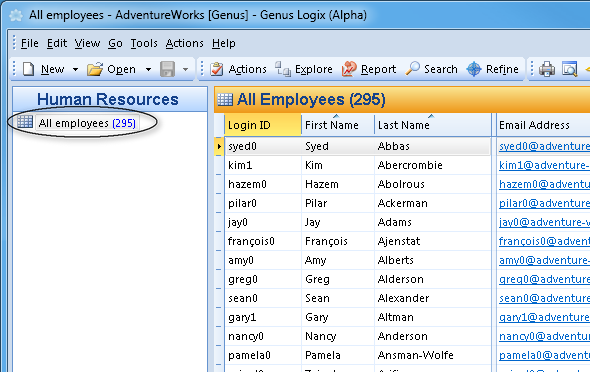
Task: Open the Go menu
Action: pyautogui.click(x=115, y=44)
